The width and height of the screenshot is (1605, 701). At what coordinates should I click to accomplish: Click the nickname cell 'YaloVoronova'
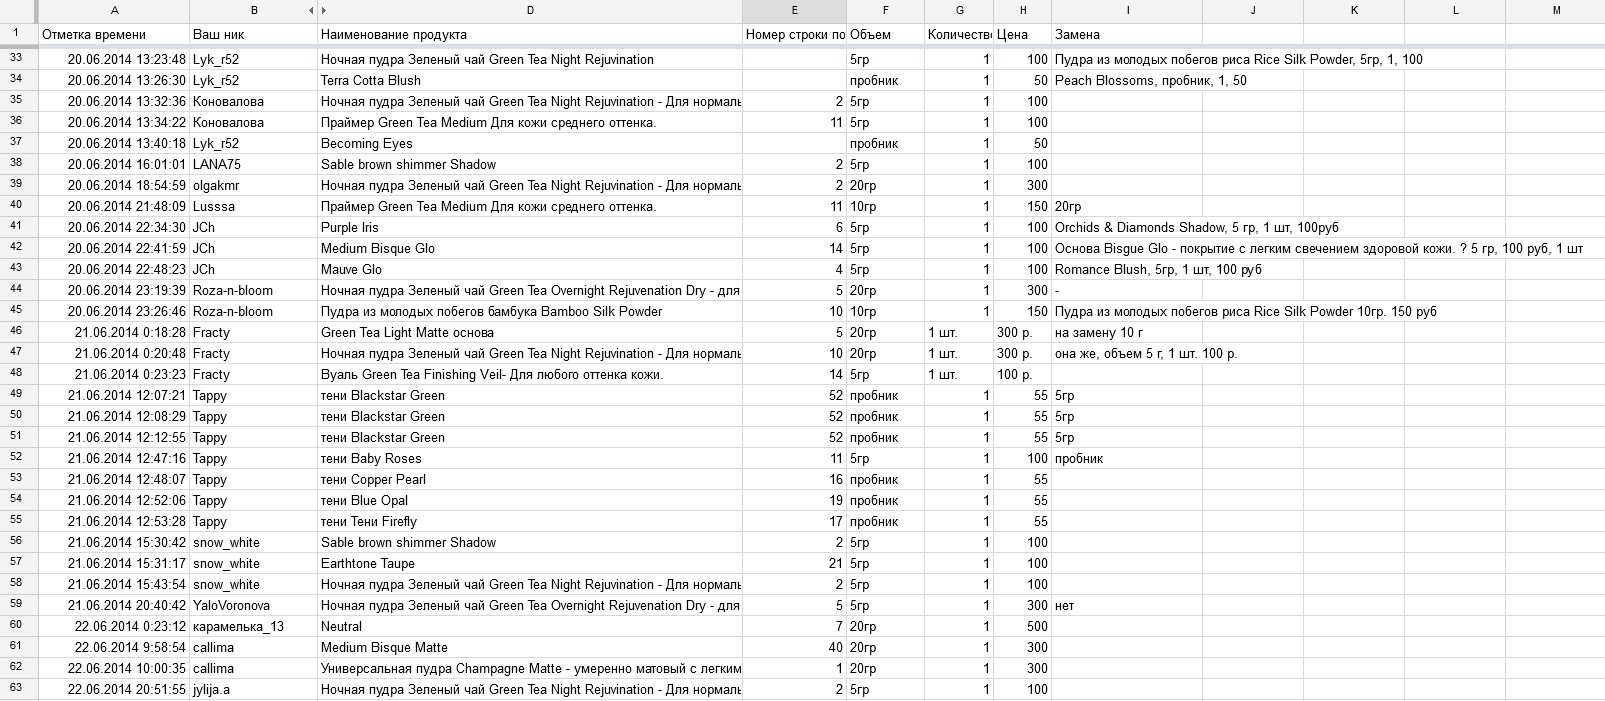(x=254, y=605)
